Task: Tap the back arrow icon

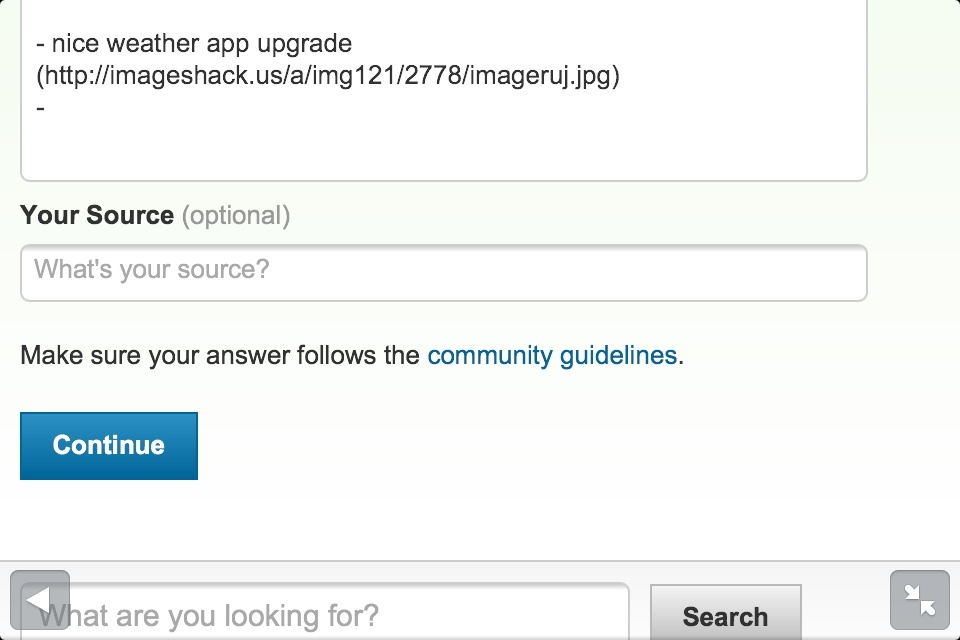Action: (x=40, y=600)
